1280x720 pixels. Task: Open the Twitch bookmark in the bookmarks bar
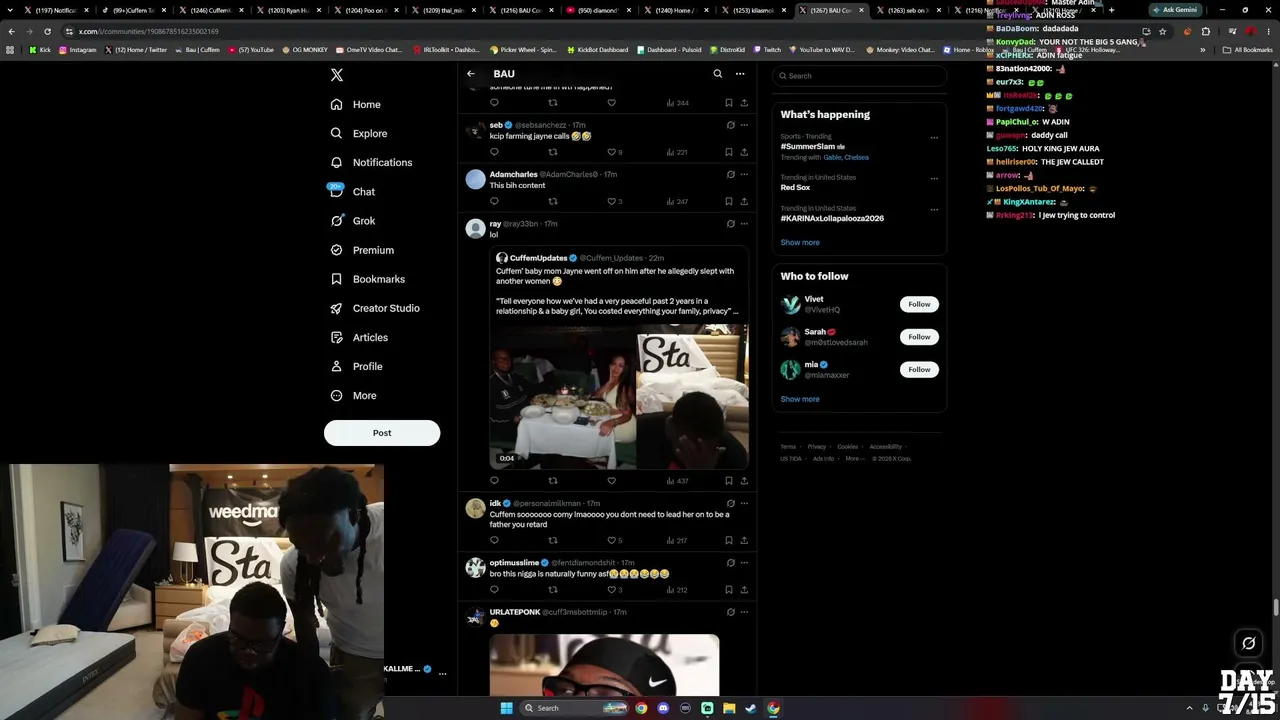pyautogui.click(x=767, y=50)
